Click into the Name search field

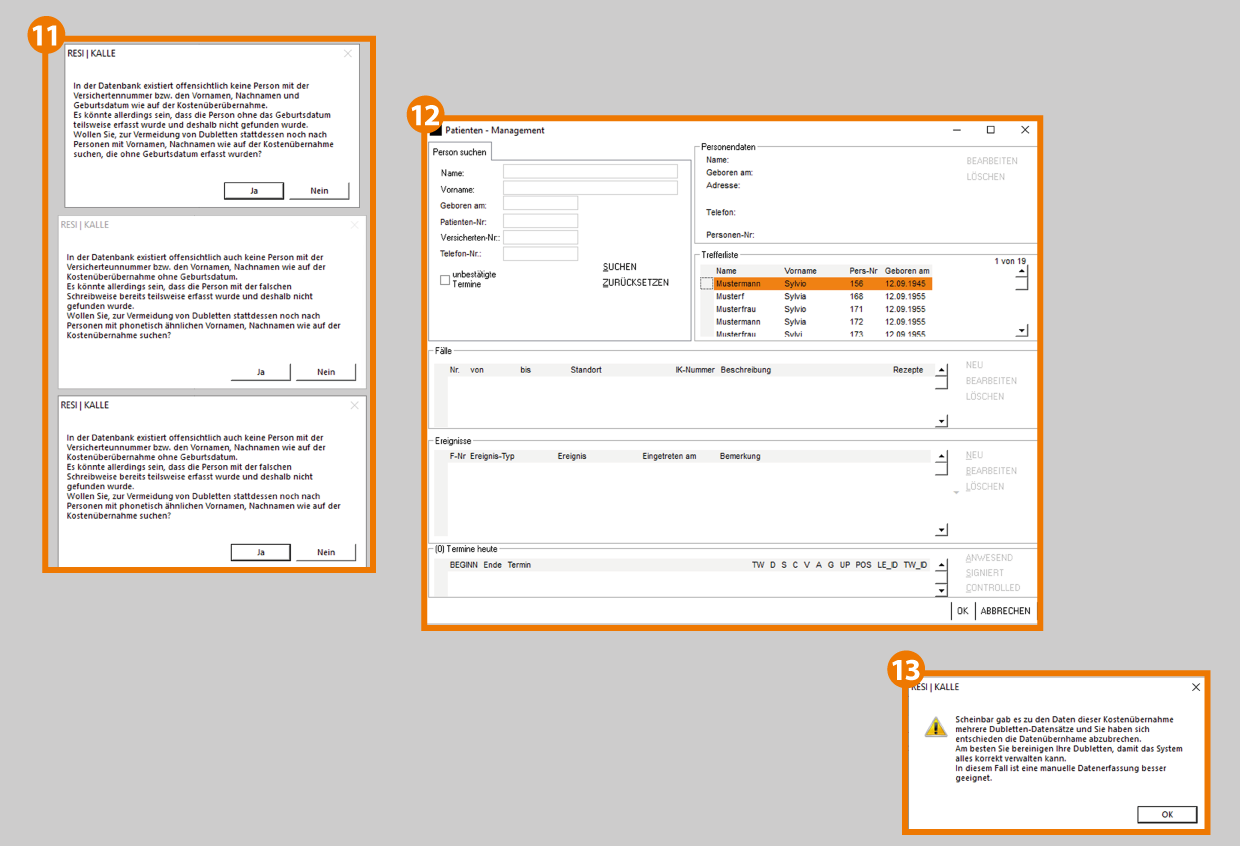[590, 172]
